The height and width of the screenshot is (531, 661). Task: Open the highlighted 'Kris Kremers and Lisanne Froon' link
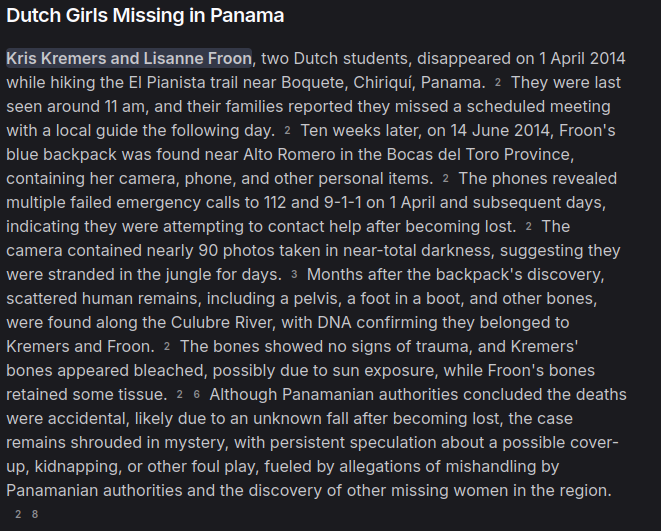click(129, 57)
